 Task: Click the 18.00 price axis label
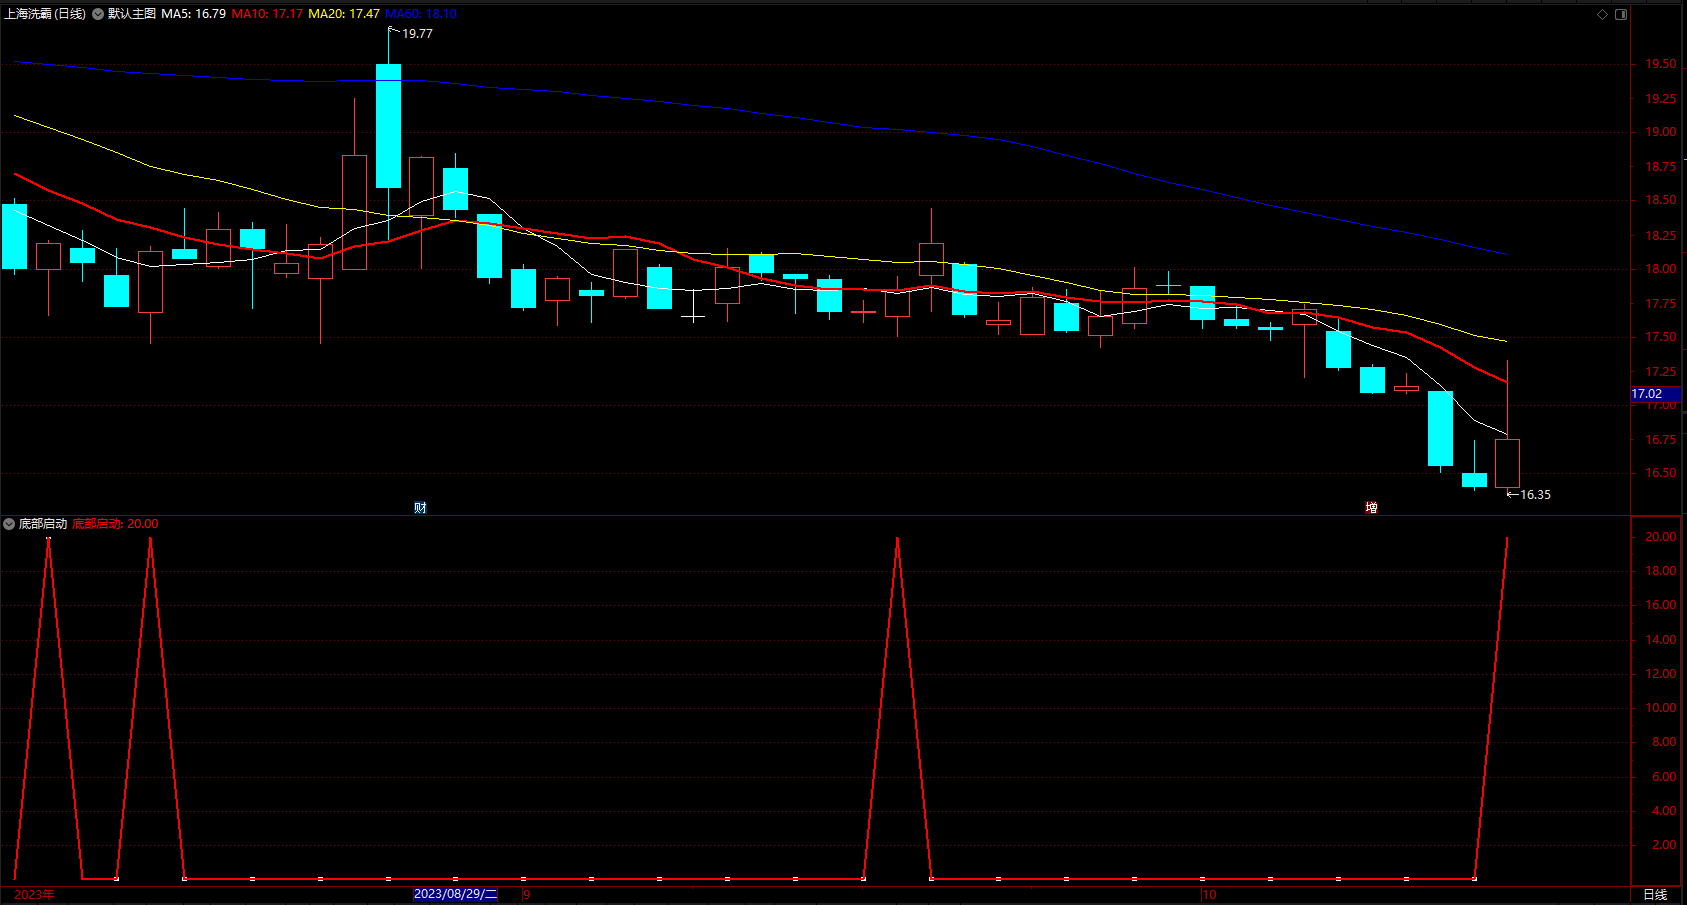tap(1661, 269)
